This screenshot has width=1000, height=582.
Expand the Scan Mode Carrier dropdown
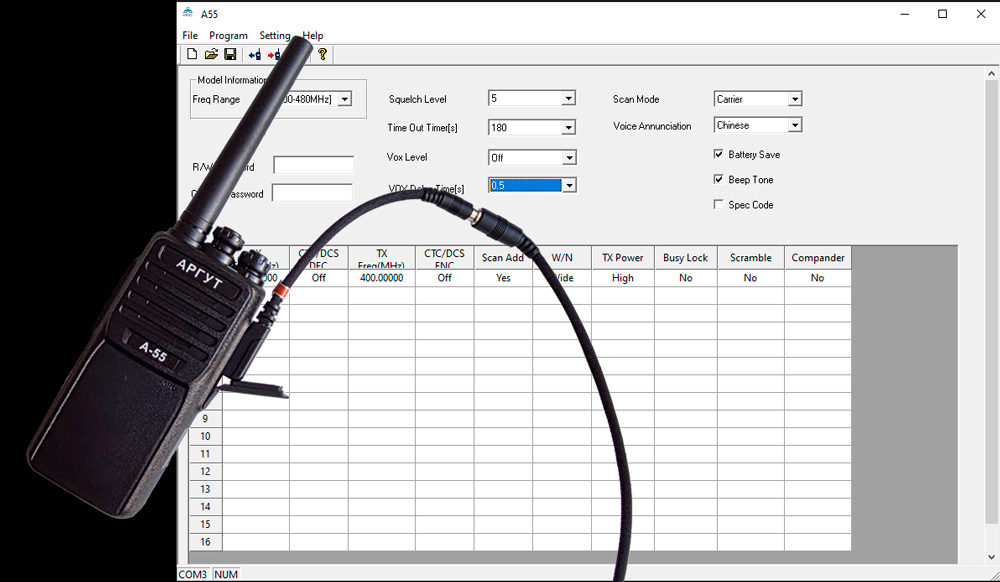(x=794, y=99)
